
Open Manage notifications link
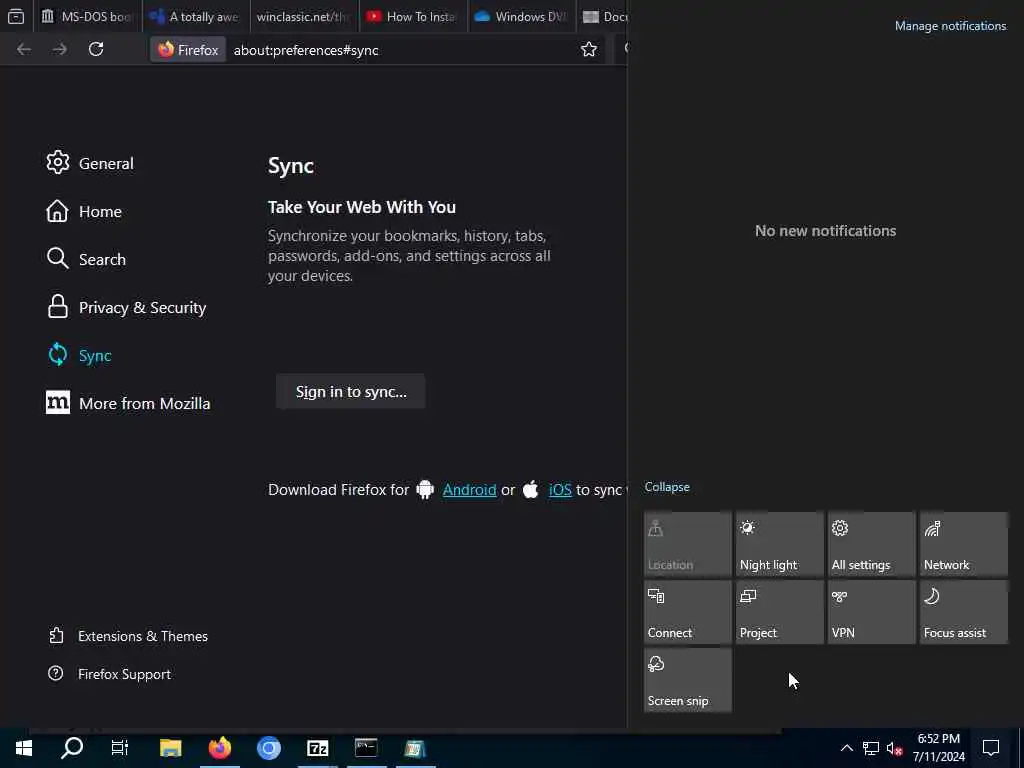(x=950, y=25)
